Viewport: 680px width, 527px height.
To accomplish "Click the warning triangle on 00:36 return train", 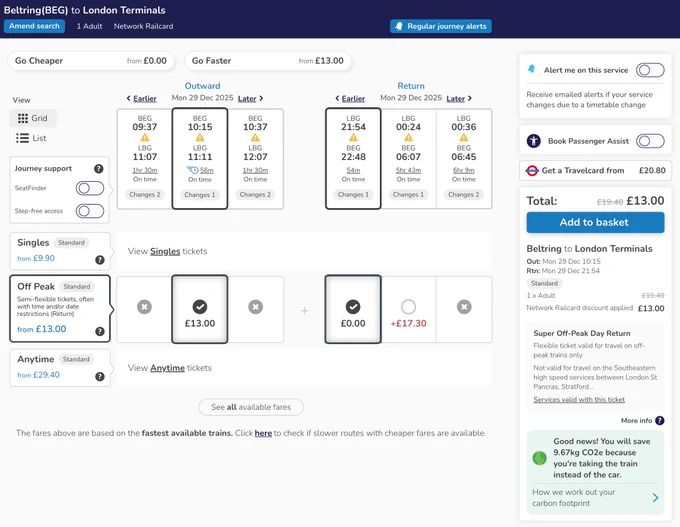I will tap(464, 137).
